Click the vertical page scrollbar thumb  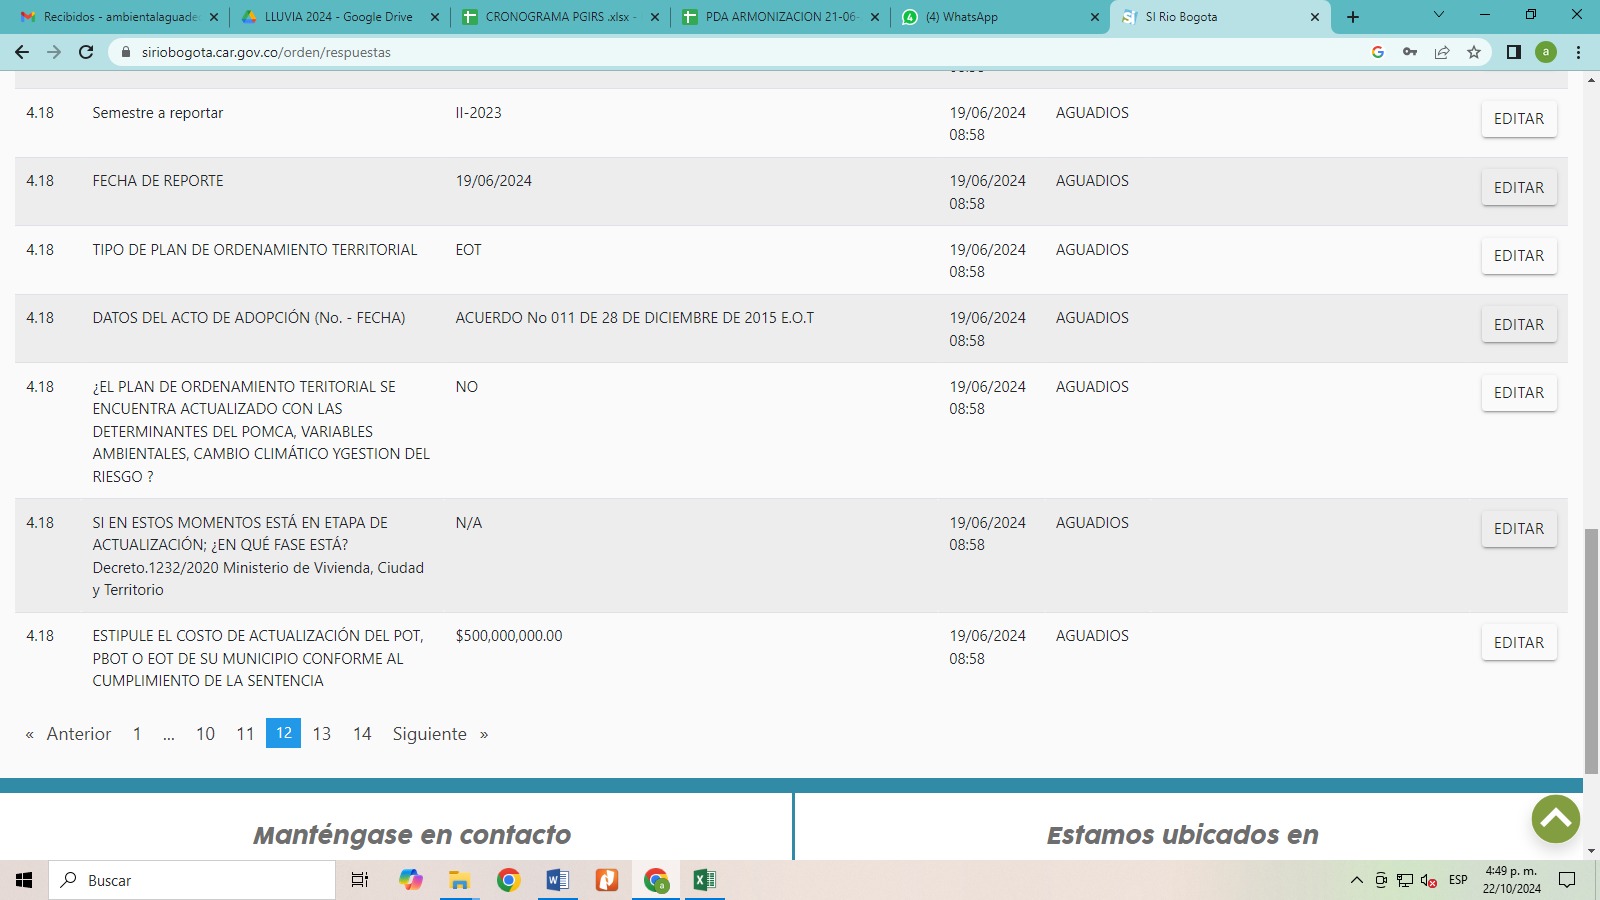click(x=1591, y=650)
